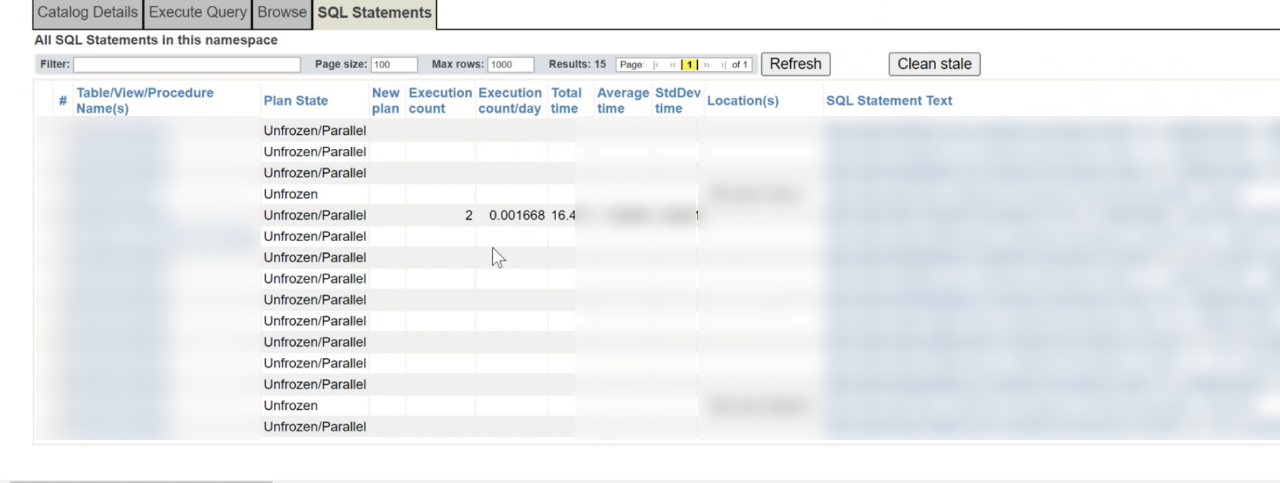Click the execution count/day value 0.001668

click(517, 215)
